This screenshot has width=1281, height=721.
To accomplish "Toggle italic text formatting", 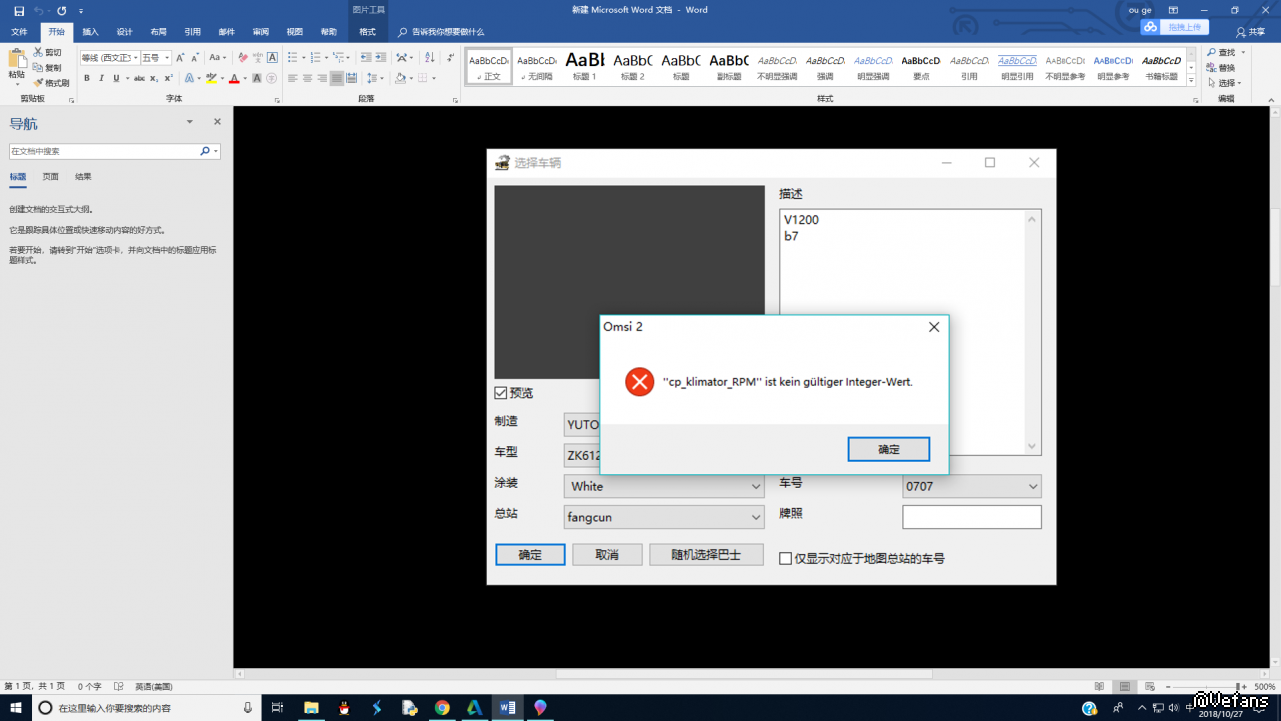I will pos(101,78).
